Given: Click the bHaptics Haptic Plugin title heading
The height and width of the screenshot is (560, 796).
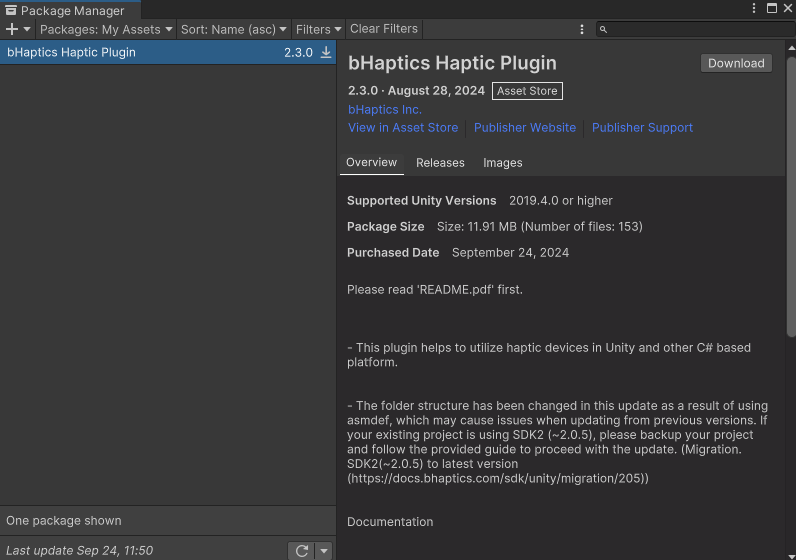Looking at the screenshot, I should pyautogui.click(x=452, y=63).
